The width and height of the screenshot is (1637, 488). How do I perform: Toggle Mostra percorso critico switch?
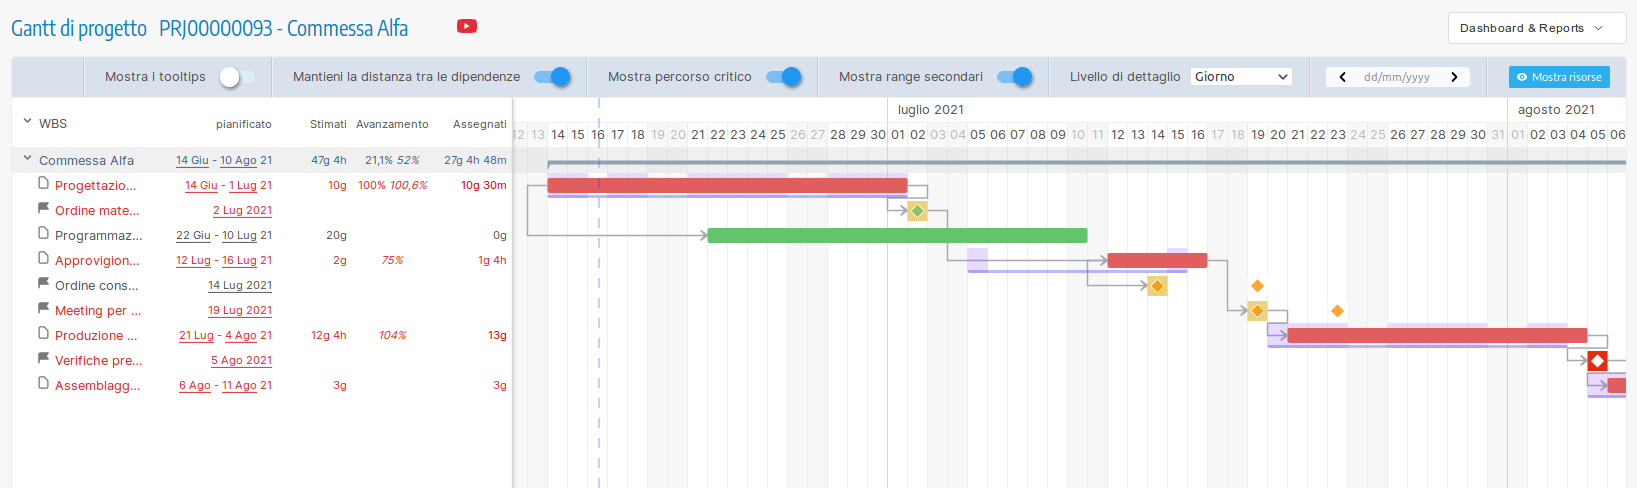[x=784, y=77]
